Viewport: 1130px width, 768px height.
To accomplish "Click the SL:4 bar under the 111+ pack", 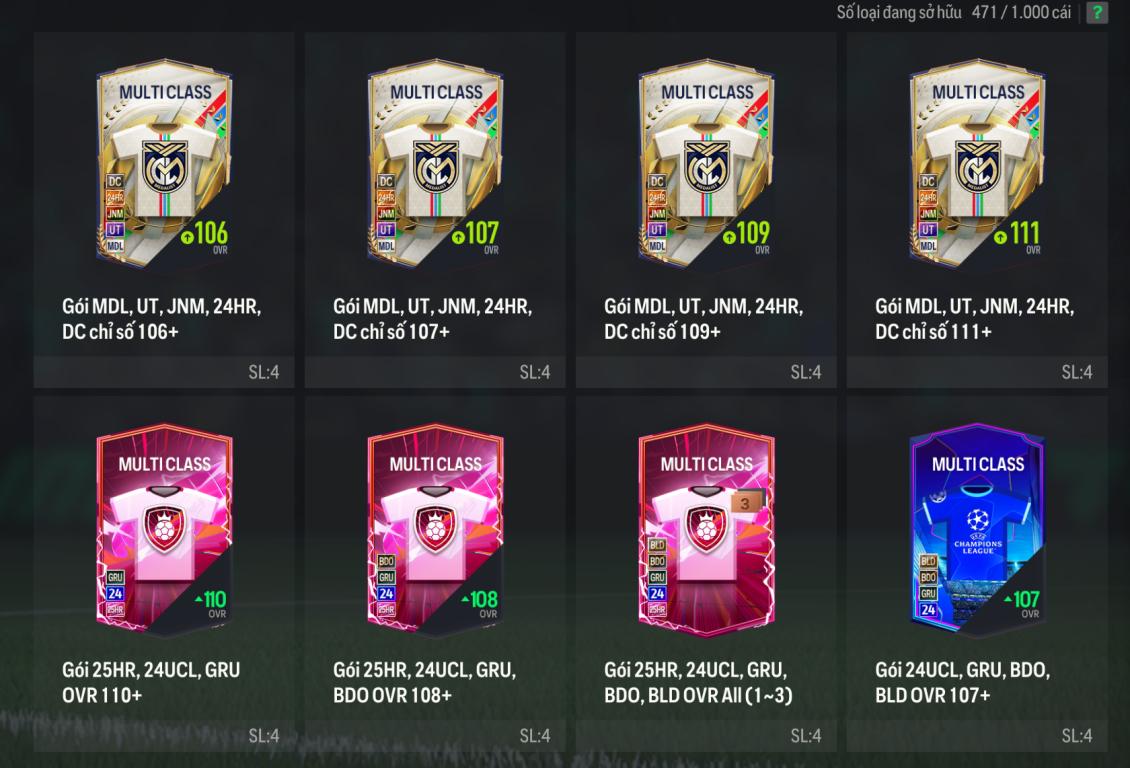I will 977,372.
